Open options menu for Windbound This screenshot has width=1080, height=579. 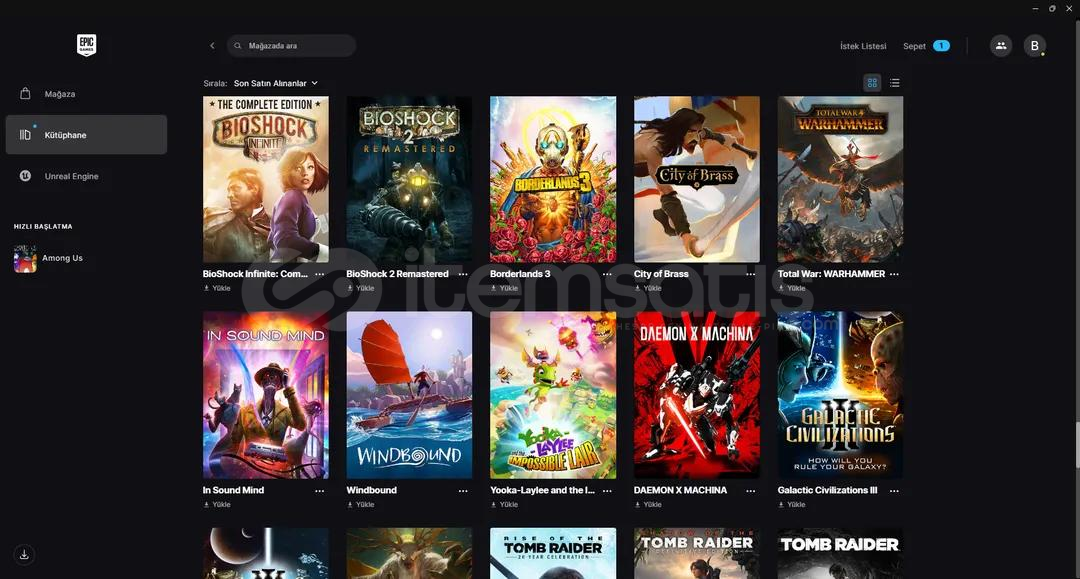point(463,491)
